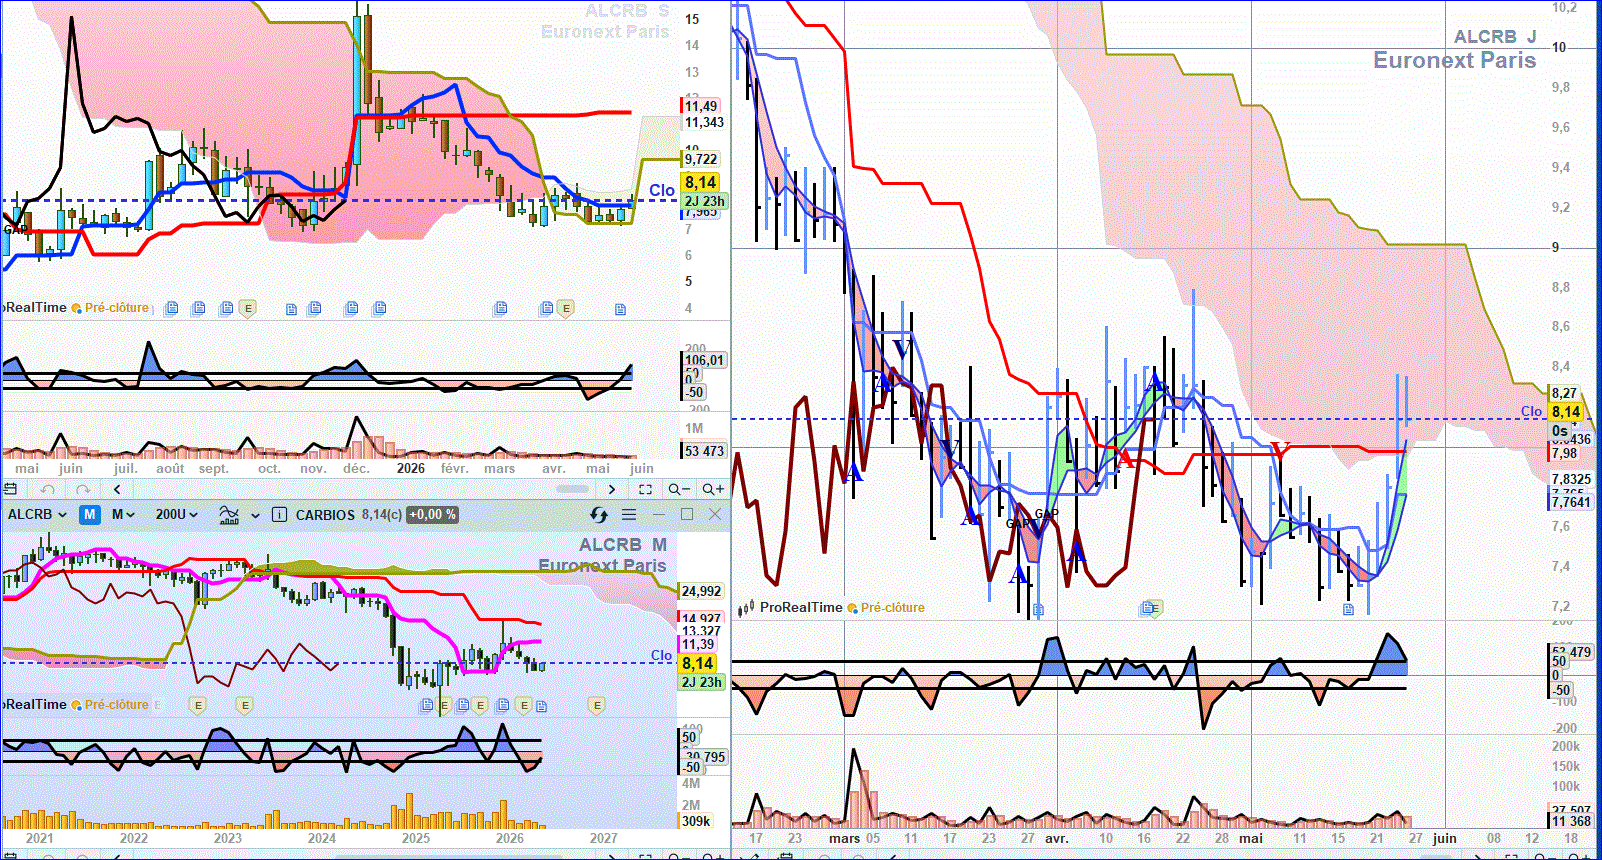Zoom out on the weekly chart
Screen dimensions: 1602x860
[679, 489]
